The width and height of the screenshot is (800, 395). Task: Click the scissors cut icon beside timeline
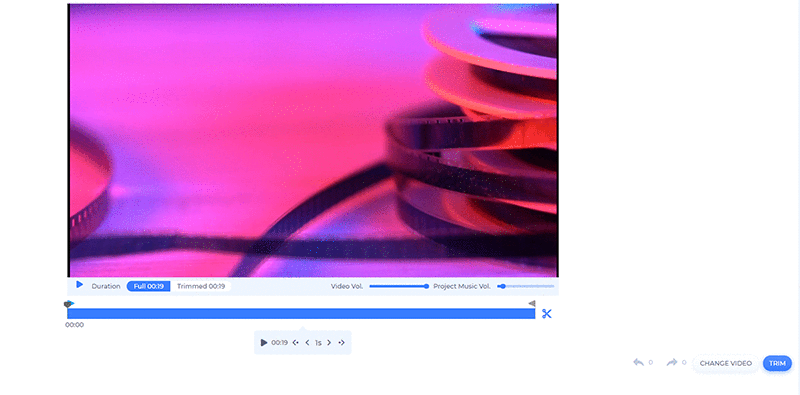pyautogui.click(x=547, y=314)
